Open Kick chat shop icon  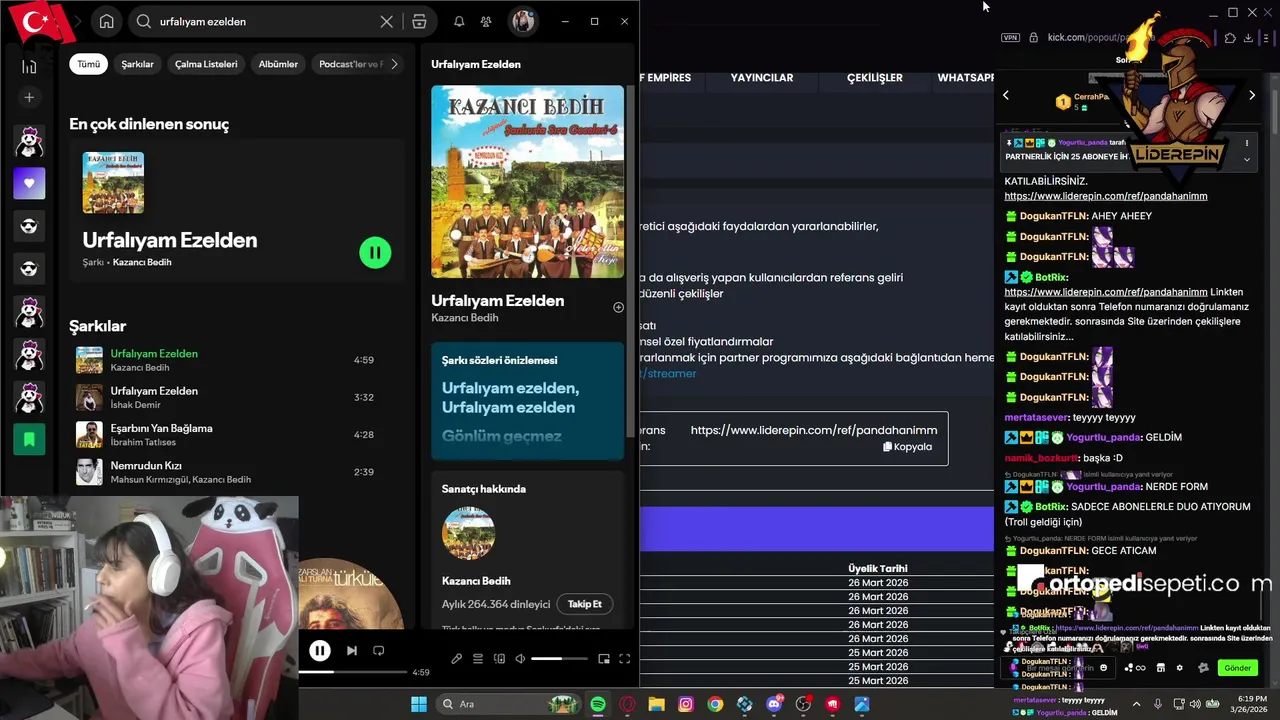pyautogui.click(x=1161, y=668)
